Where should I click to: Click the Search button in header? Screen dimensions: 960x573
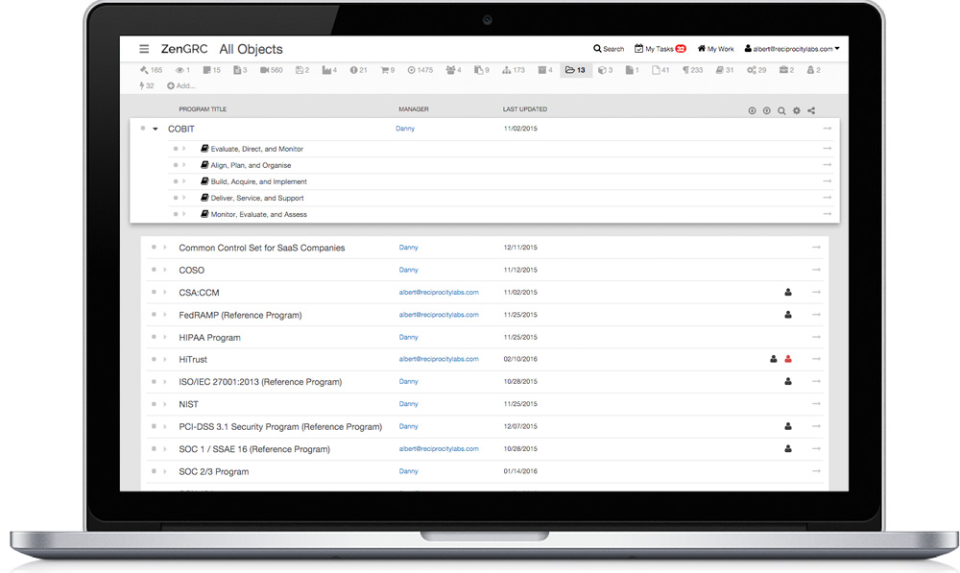click(608, 49)
